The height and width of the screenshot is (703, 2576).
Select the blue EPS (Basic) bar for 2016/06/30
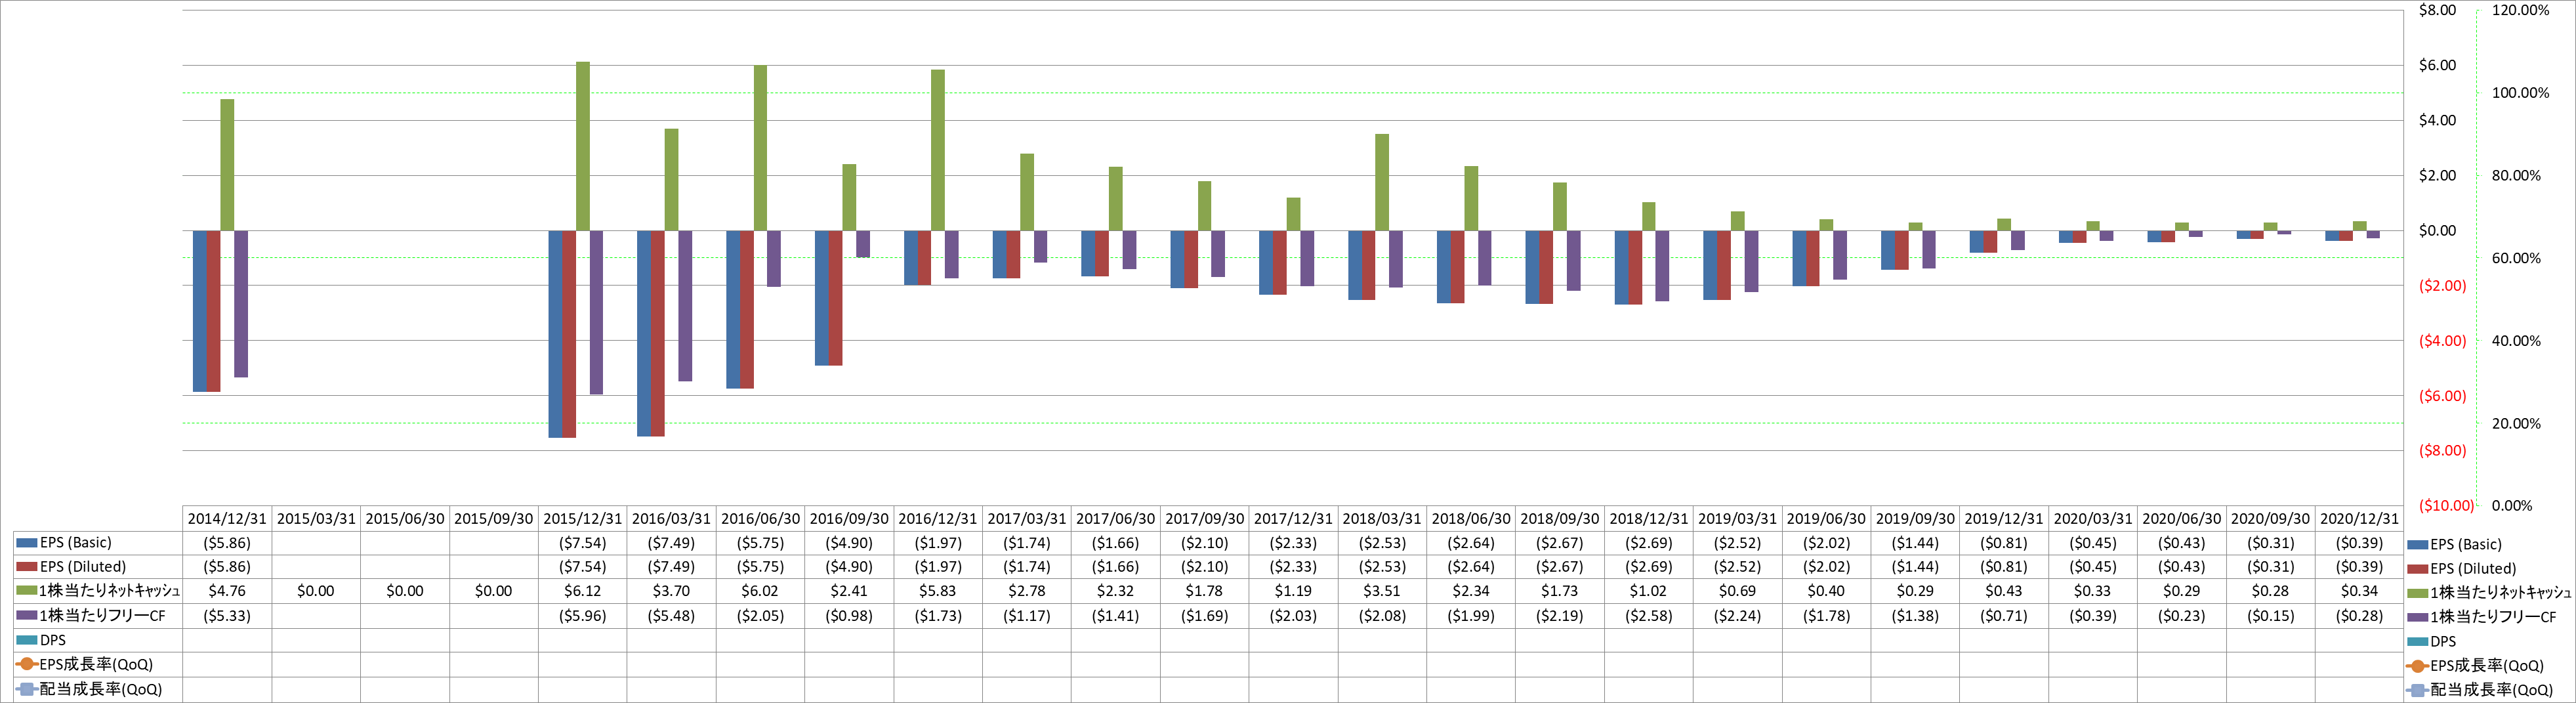pos(733,310)
